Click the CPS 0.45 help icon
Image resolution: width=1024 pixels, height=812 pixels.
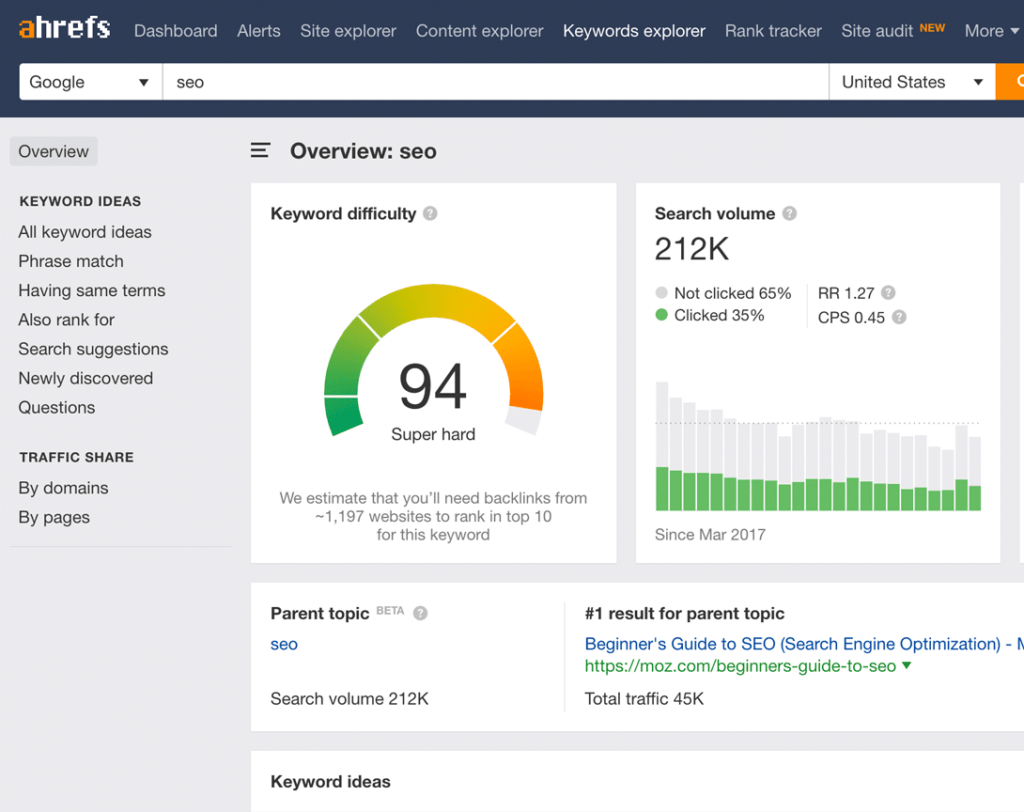pyautogui.click(x=899, y=317)
